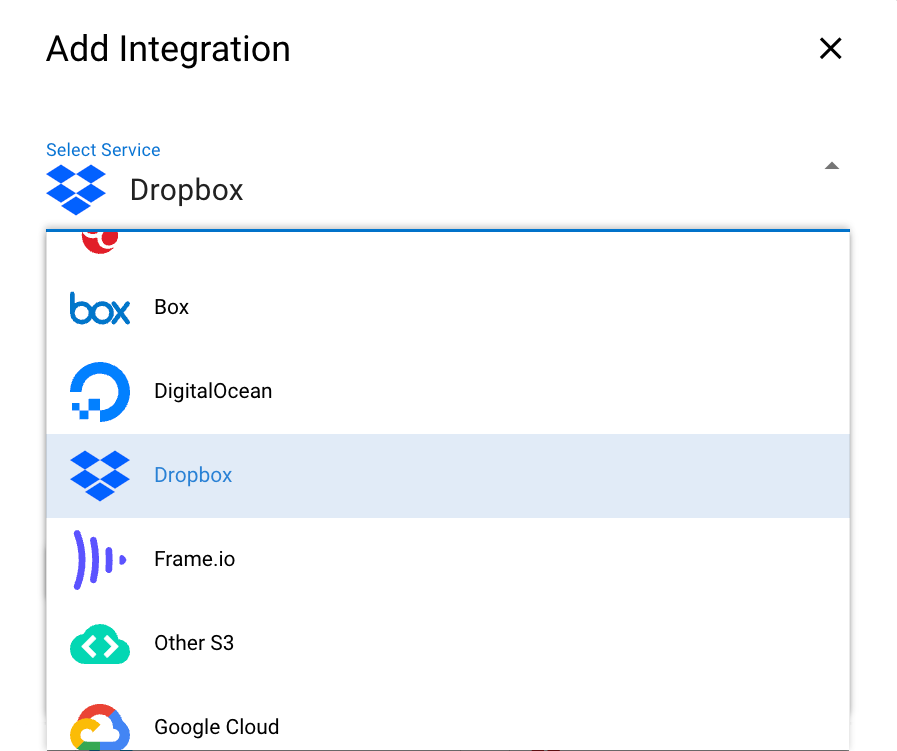Collapse the service list with the chevron
Image resolution: width=897 pixels, height=751 pixels.
click(831, 166)
